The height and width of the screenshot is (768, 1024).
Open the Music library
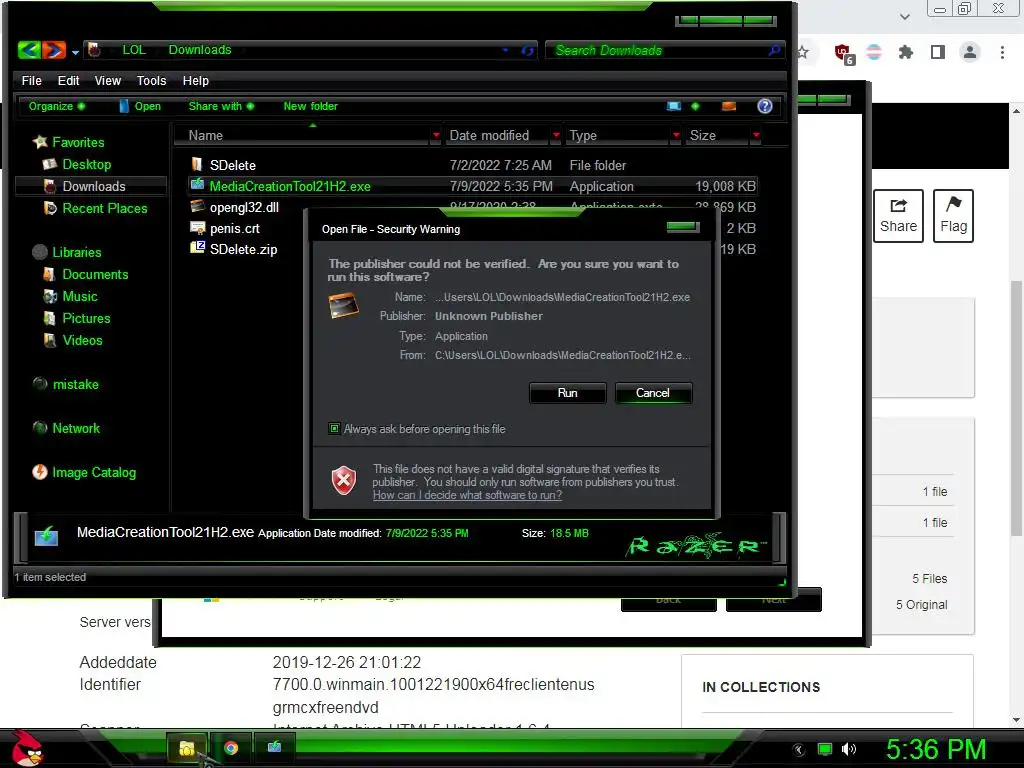(x=80, y=296)
